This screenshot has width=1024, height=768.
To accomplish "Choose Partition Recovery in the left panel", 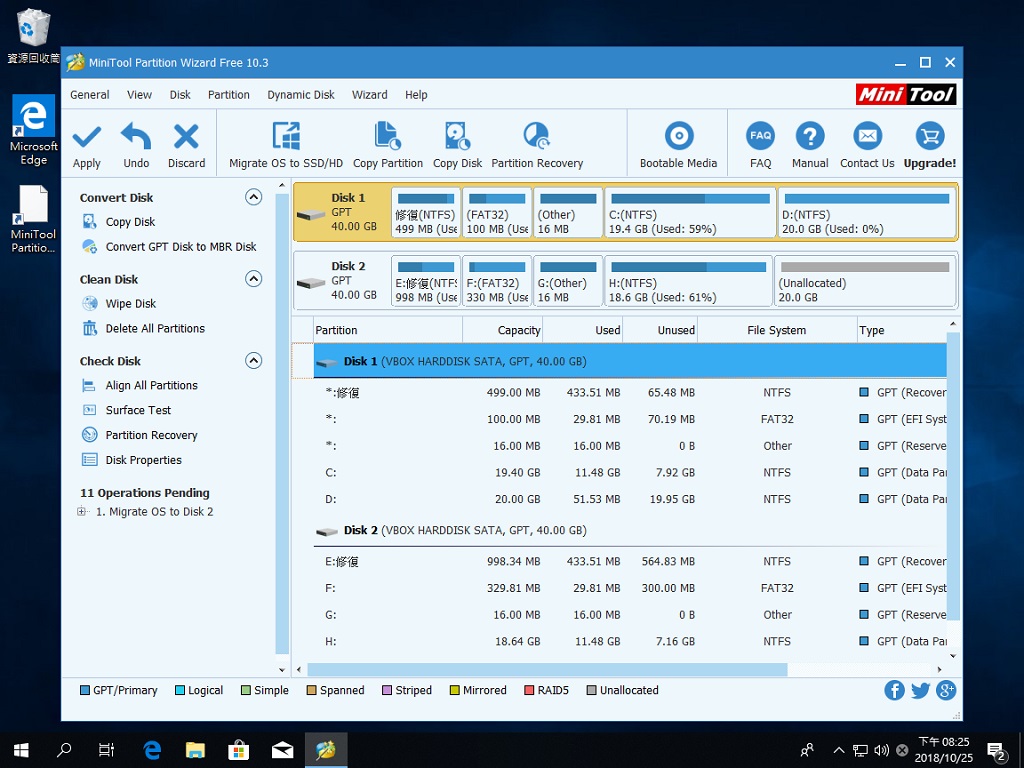I will pyautogui.click(x=152, y=435).
